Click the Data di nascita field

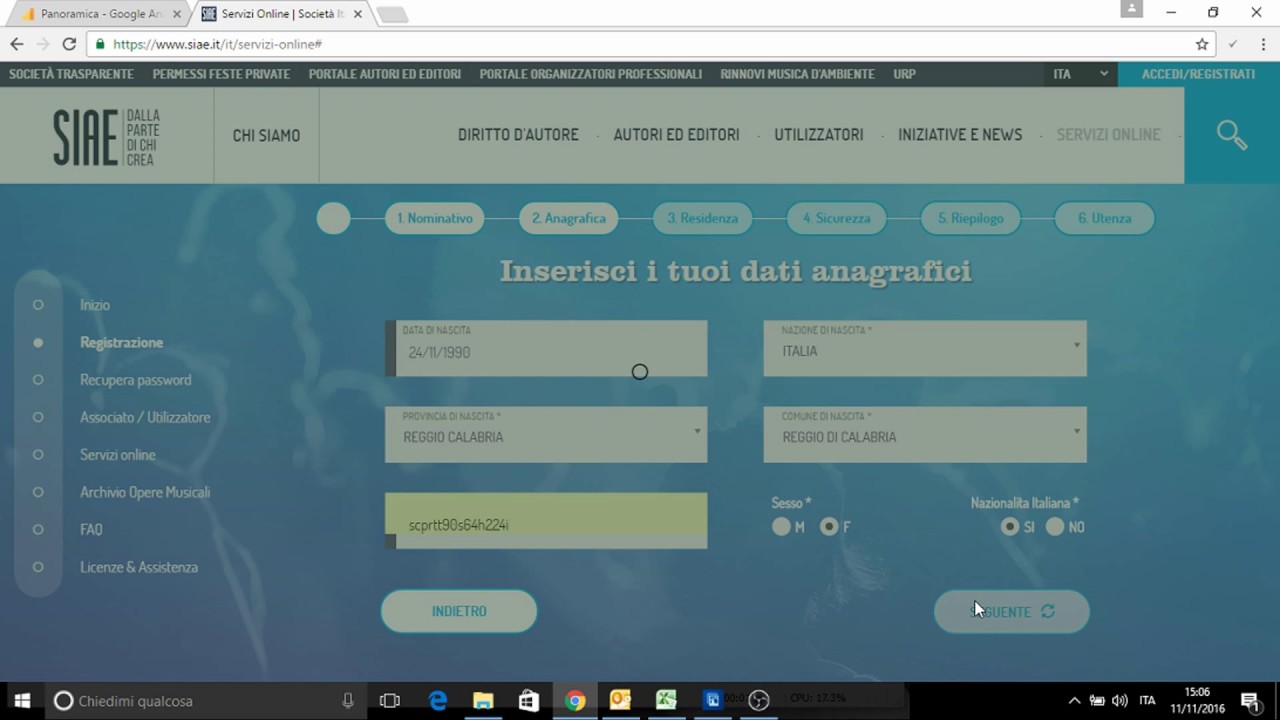click(x=546, y=348)
